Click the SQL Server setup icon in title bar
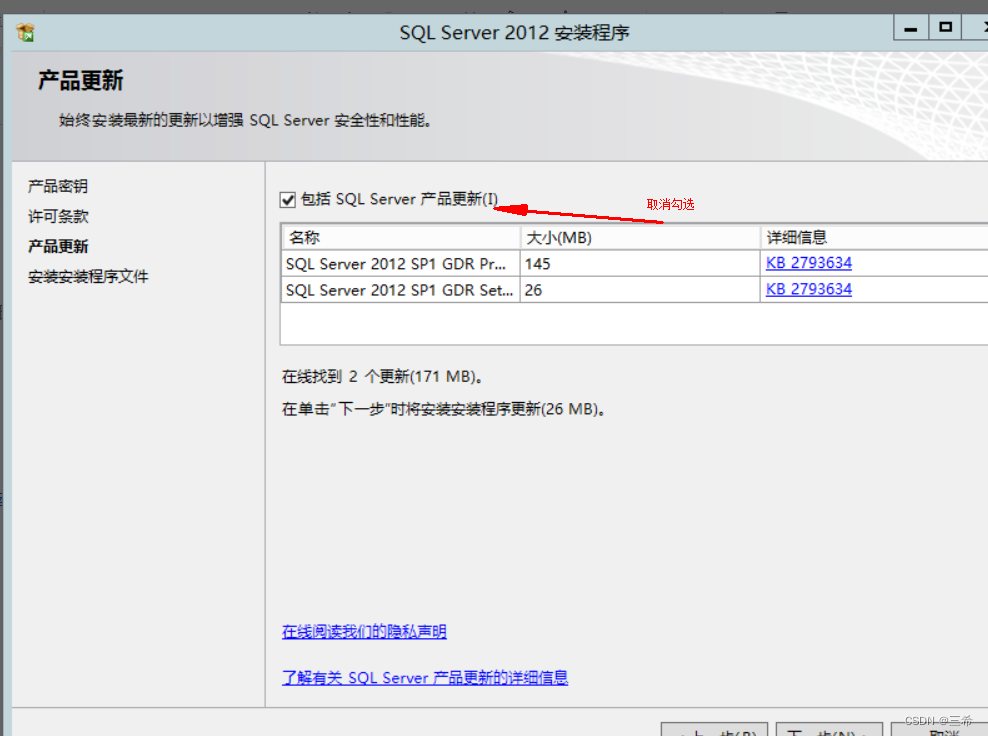This screenshot has width=988, height=736. pos(25,32)
